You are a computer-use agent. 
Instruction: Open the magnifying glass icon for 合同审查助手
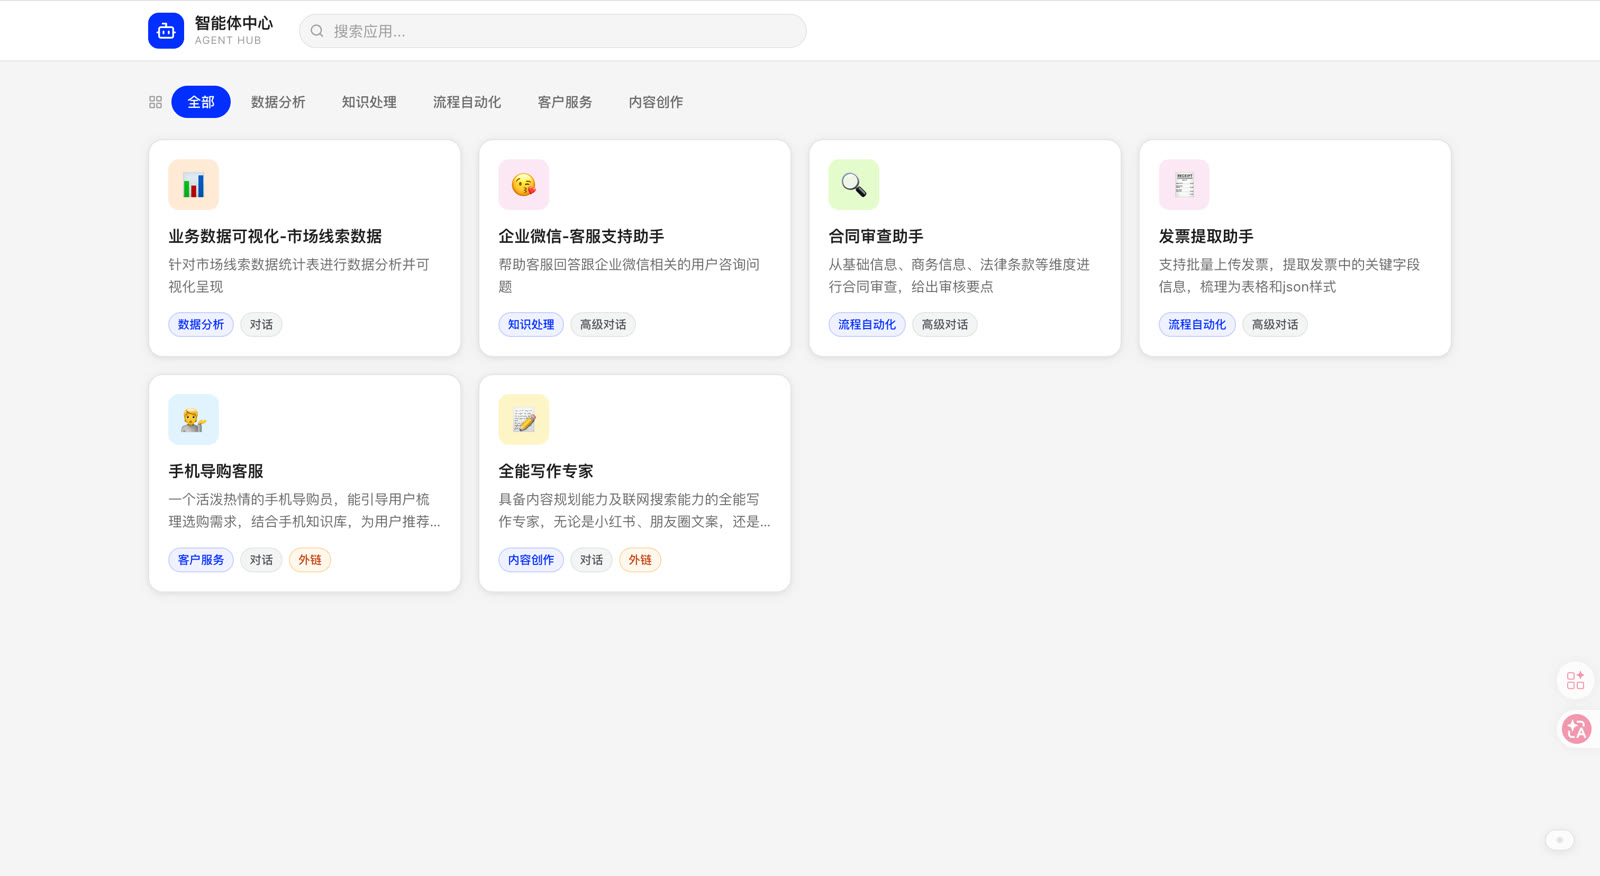(853, 185)
